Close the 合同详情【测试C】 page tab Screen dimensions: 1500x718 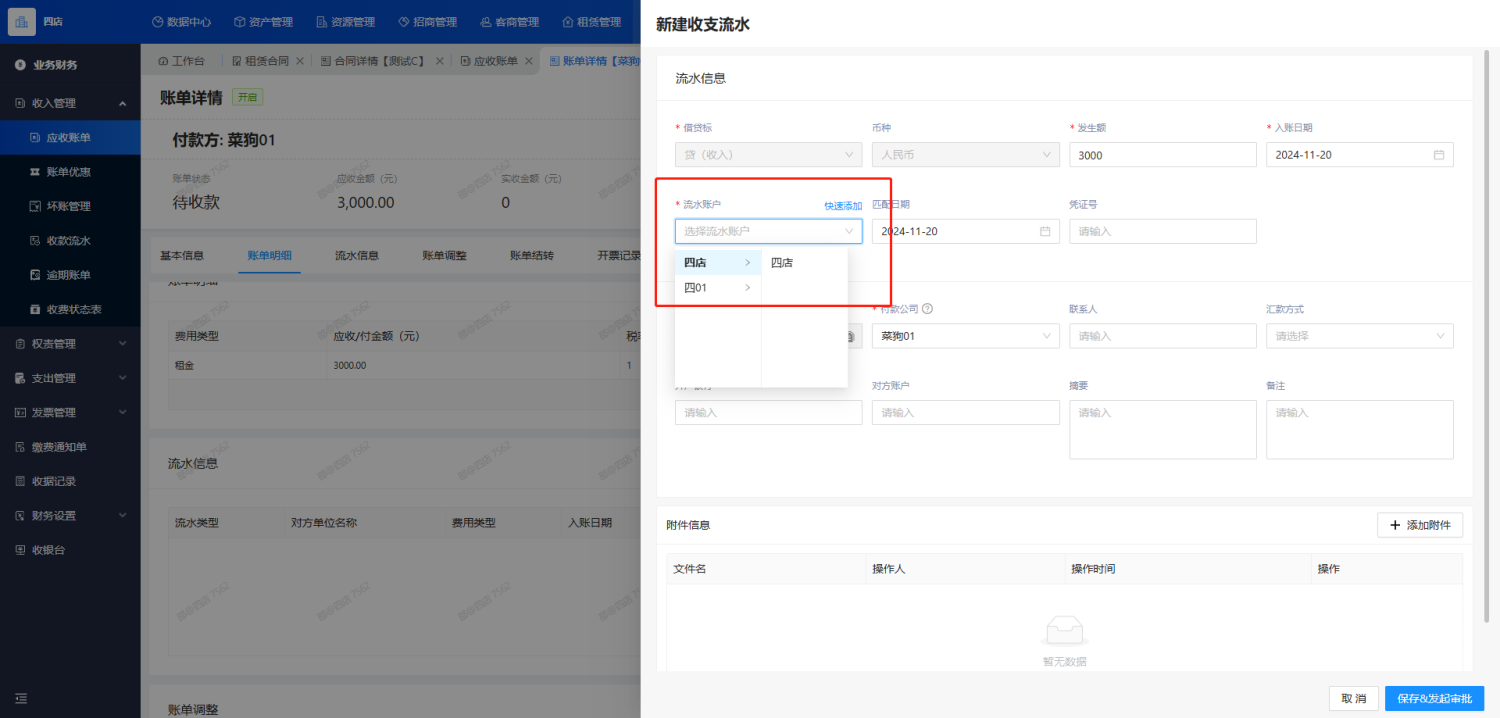pos(439,61)
